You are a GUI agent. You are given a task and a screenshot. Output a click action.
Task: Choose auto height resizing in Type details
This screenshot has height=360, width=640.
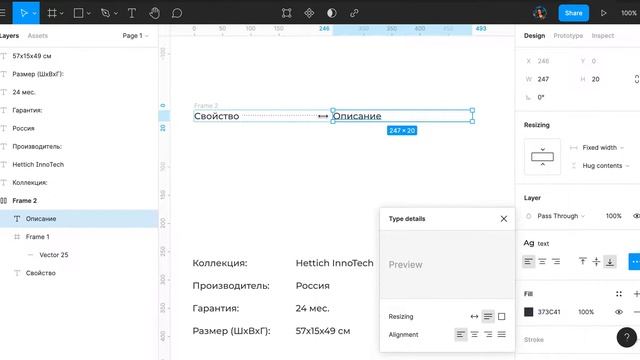(x=488, y=316)
